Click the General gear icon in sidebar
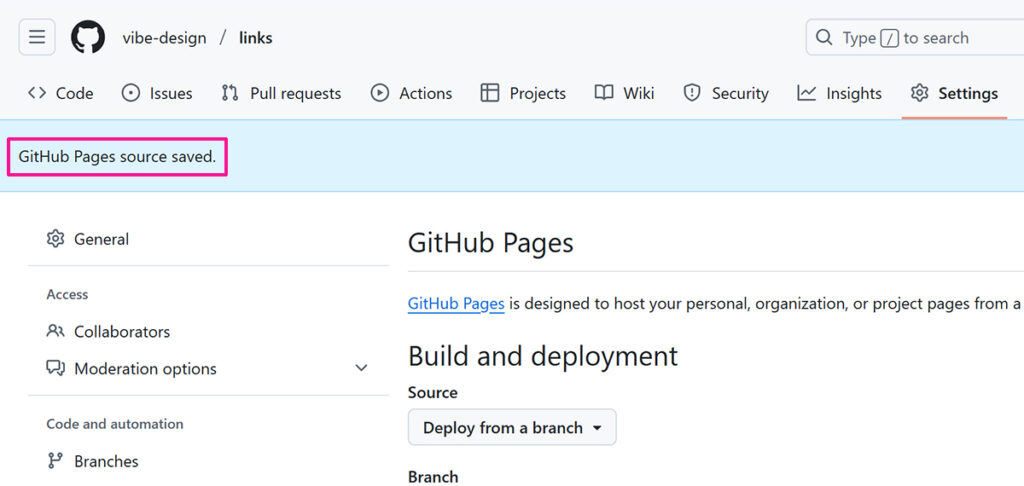This screenshot has width=1024, height=486. (x=56, y=239)
